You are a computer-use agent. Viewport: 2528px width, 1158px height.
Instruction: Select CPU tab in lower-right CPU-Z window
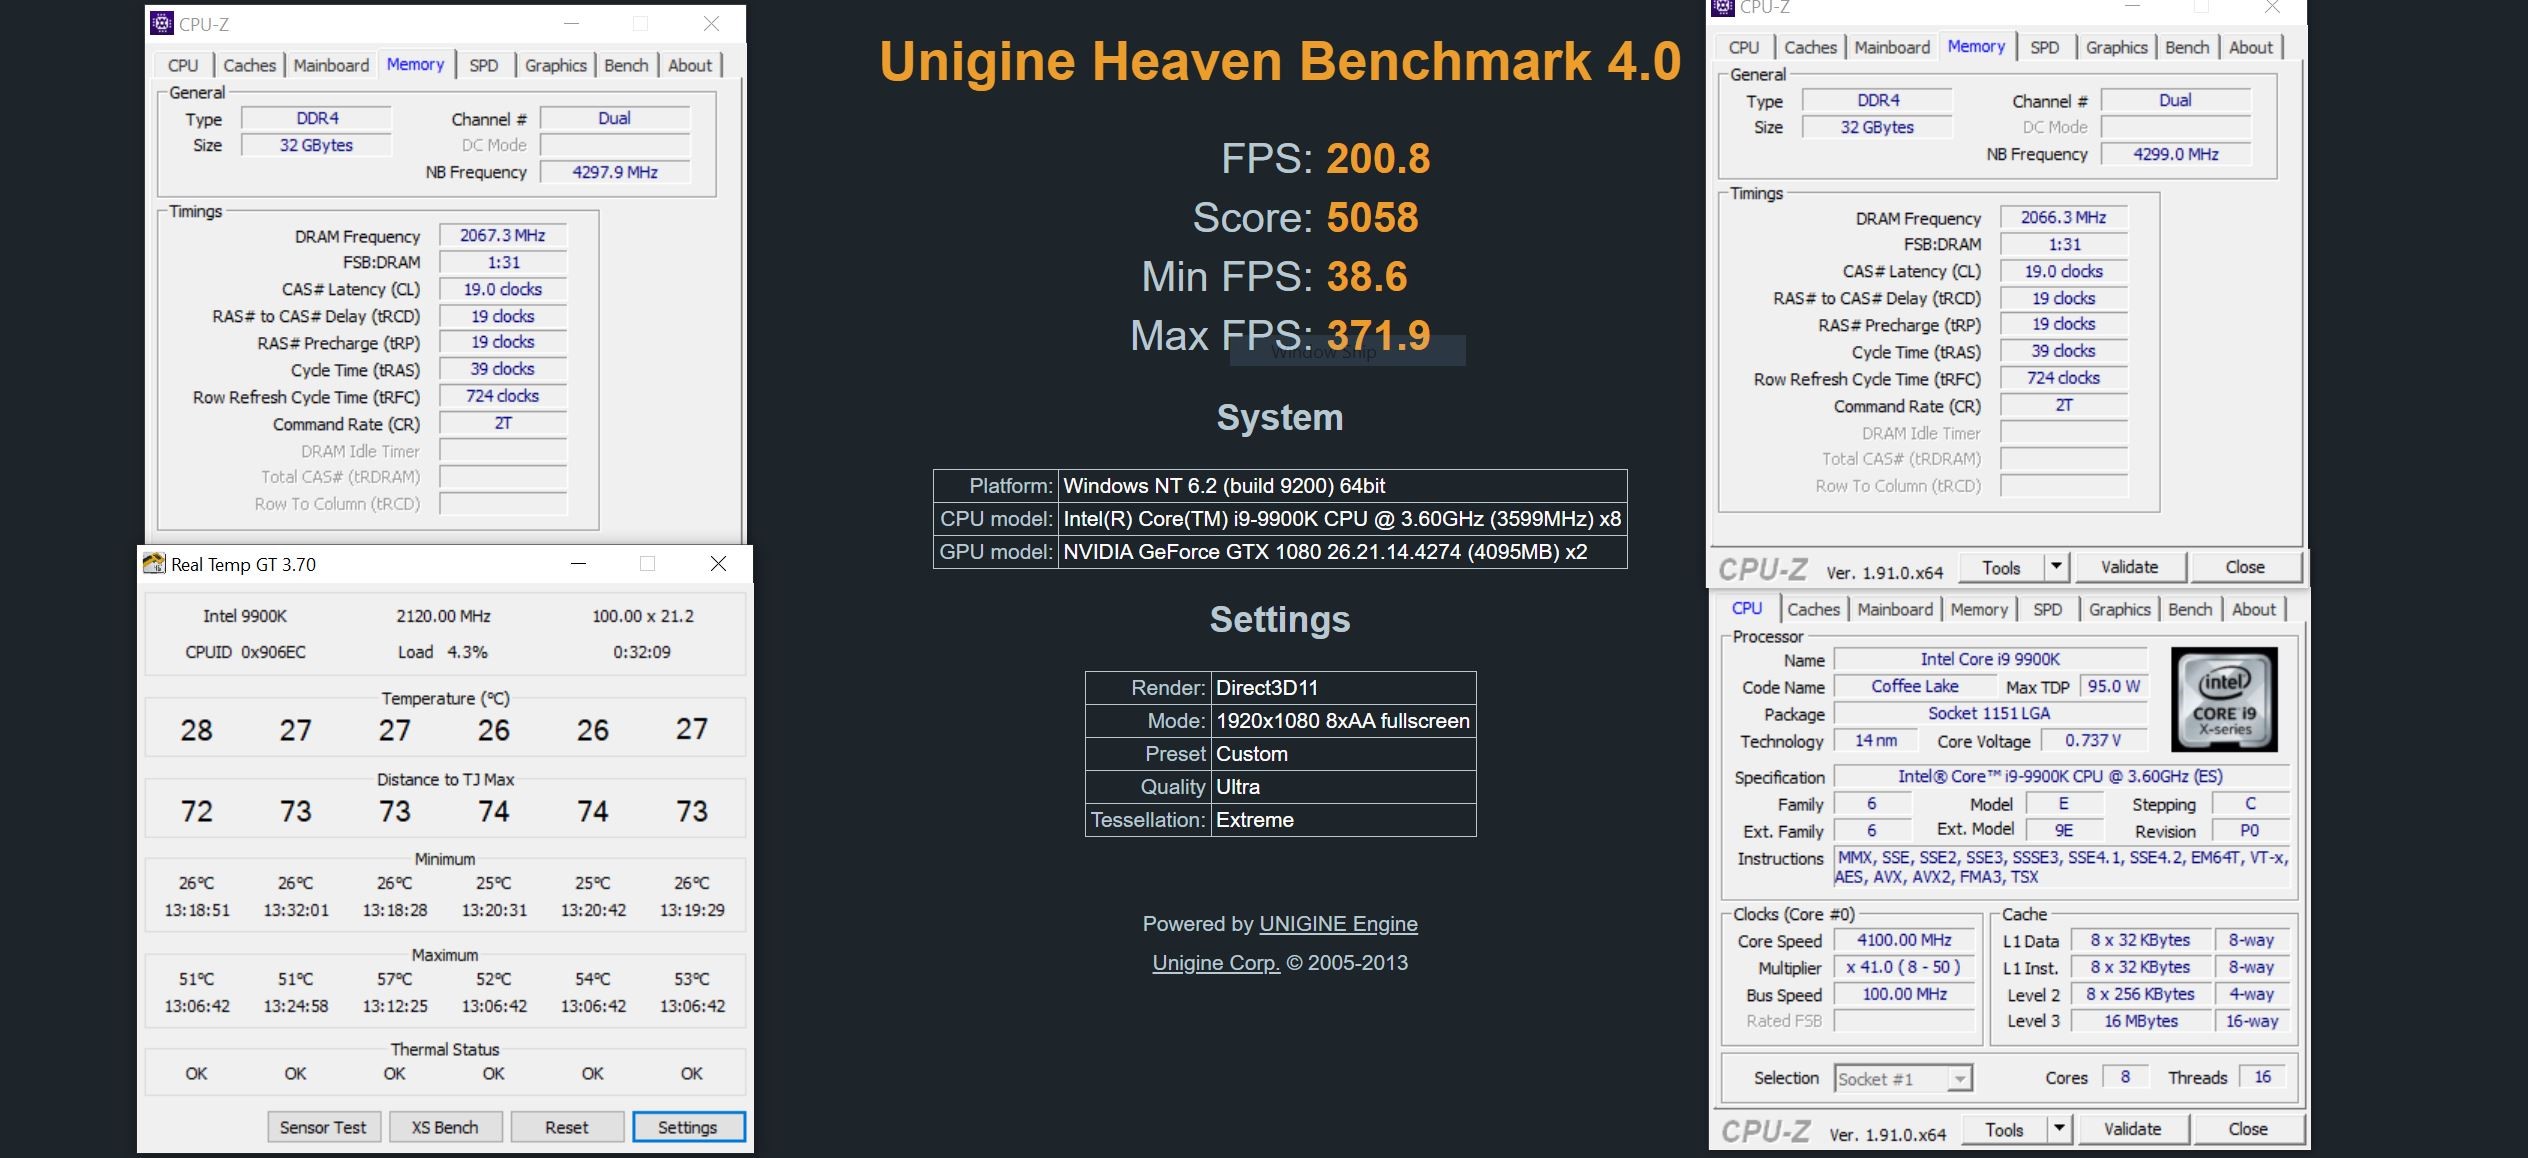1747,608
